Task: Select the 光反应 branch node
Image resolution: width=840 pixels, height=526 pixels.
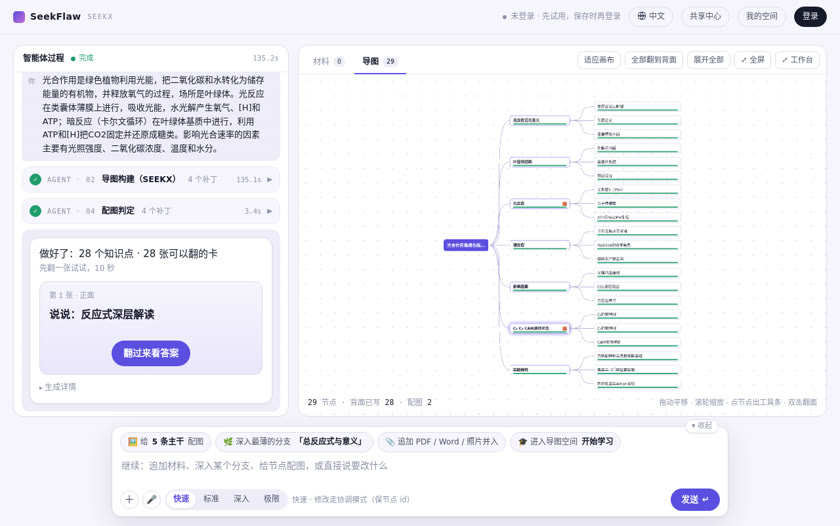Action: pos(539,204)
